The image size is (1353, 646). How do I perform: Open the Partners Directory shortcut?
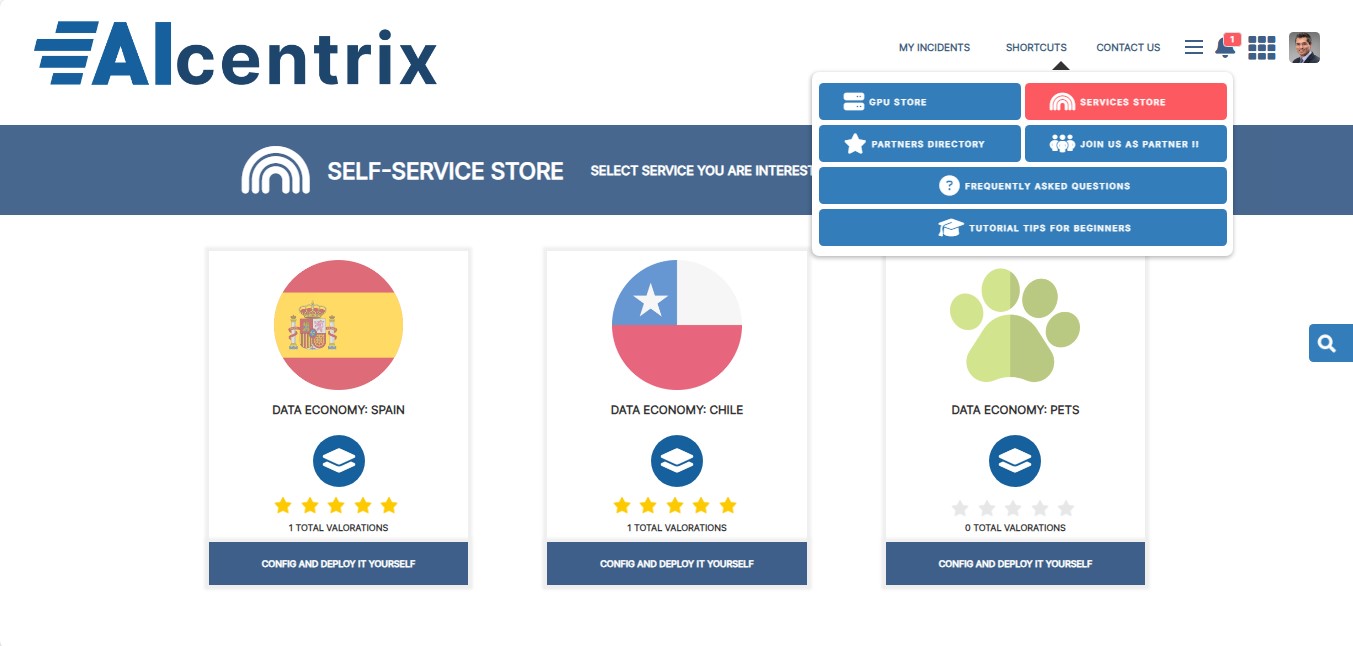pos(919,144)
